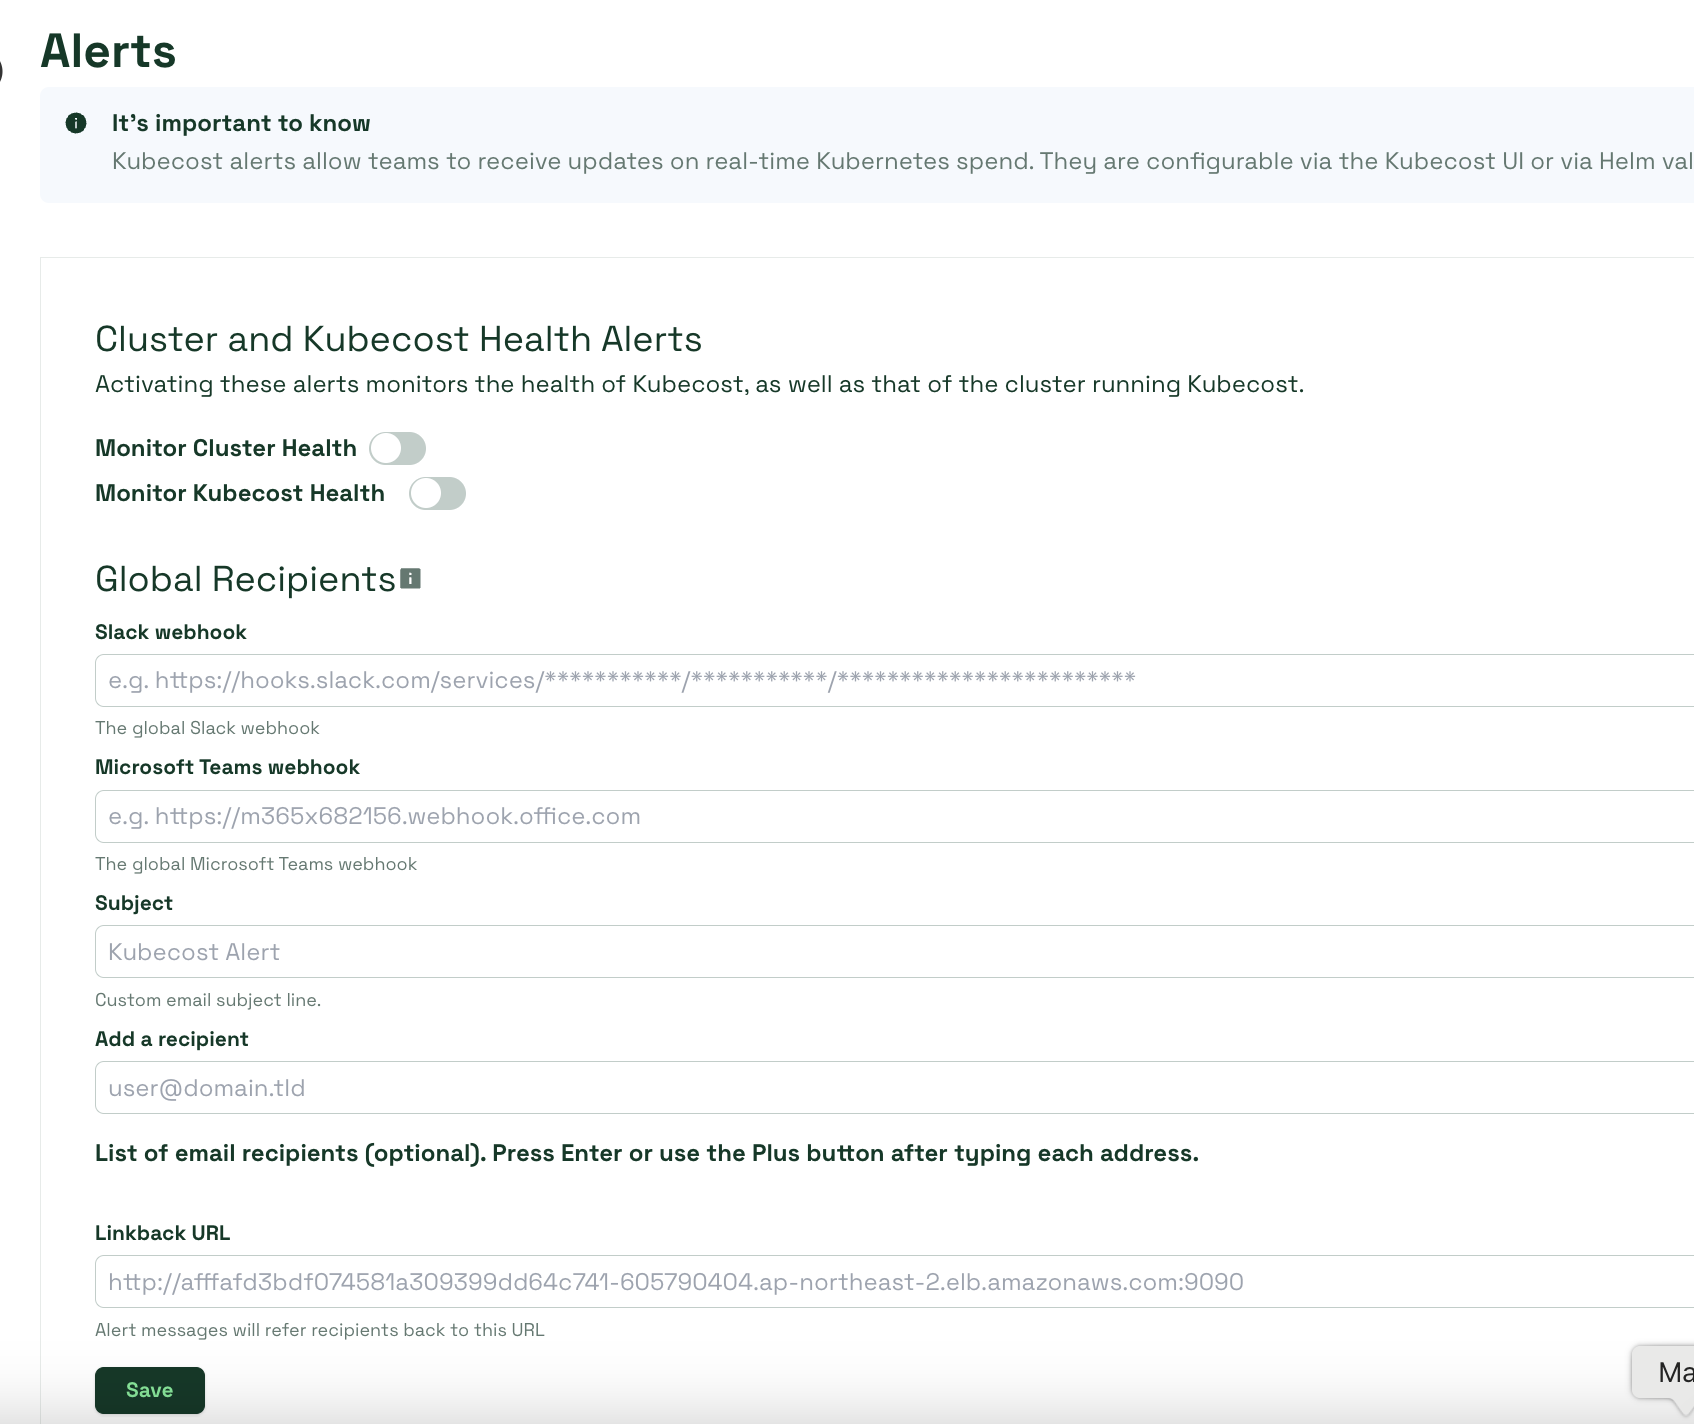Click 'Custom email subject line.' hint
The height and width of the screenshot is (1424, 1694).
pos(208,1000)
